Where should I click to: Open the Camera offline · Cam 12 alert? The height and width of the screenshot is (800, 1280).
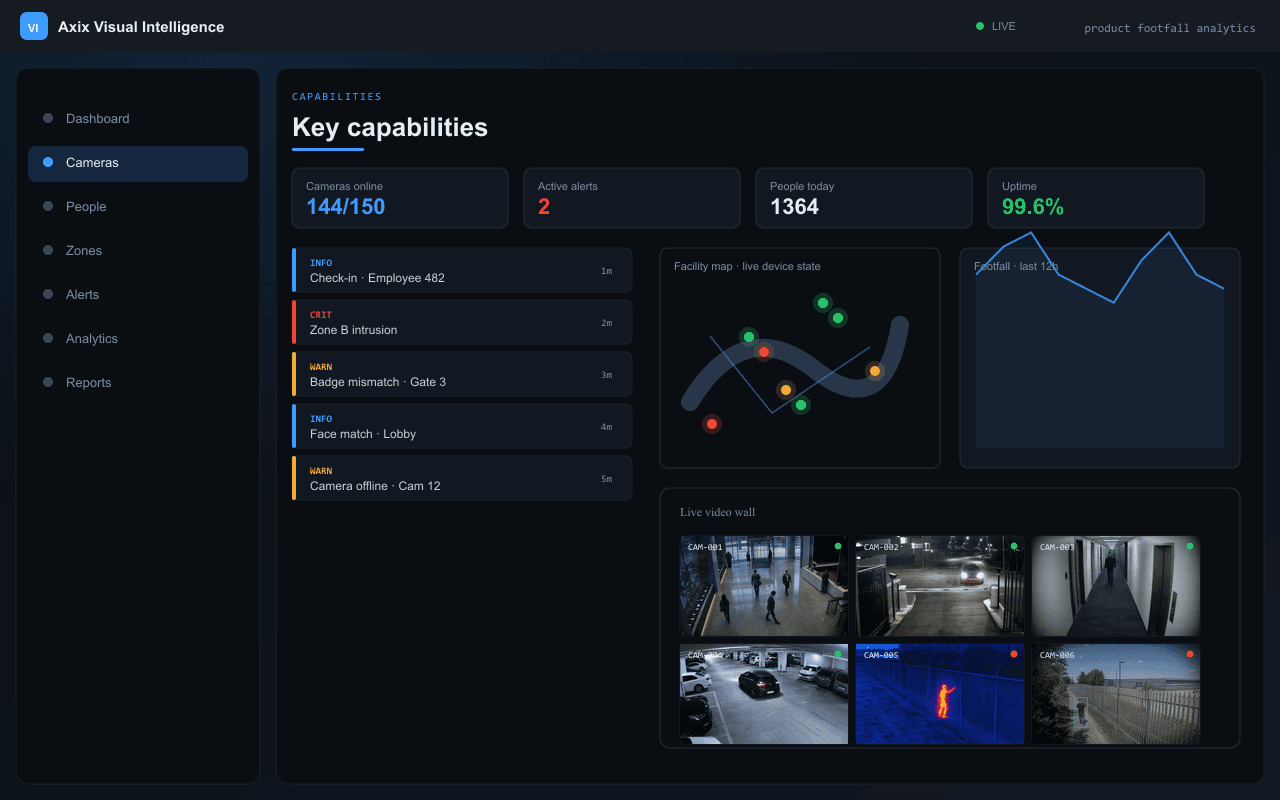(x=462, y=478)
